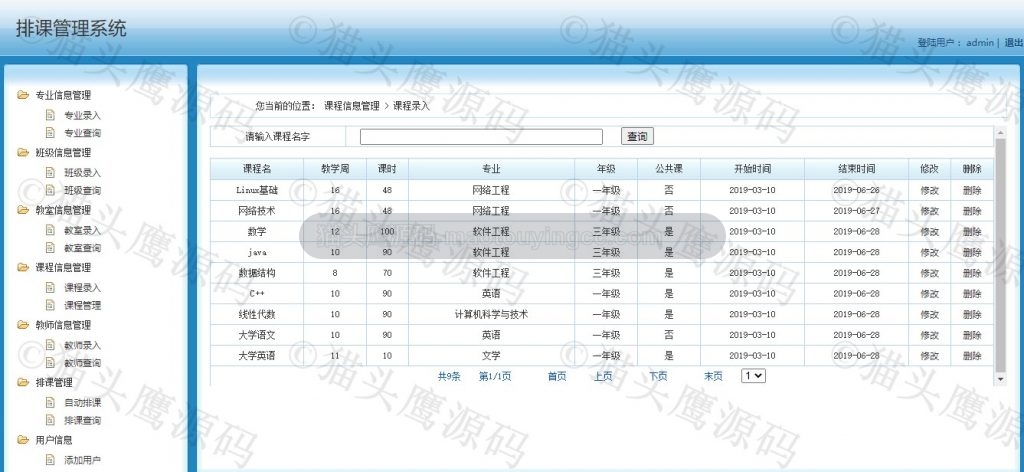Click folder icon beside 教师信息管理
This screenshot has height=472, width=1024.
(23, 324)
